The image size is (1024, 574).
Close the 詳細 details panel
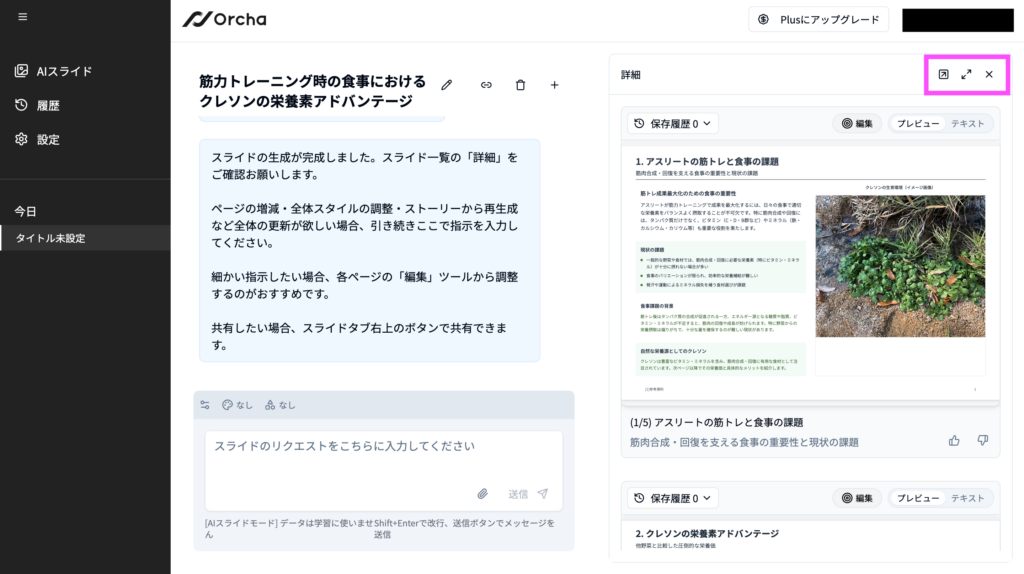click(x=989, y=74)
